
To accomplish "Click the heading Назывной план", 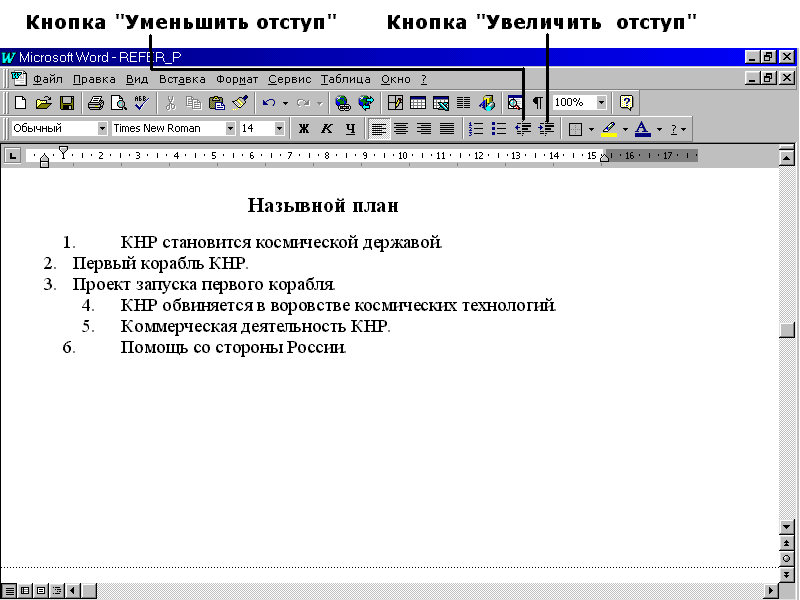I will tap(323, 205).
